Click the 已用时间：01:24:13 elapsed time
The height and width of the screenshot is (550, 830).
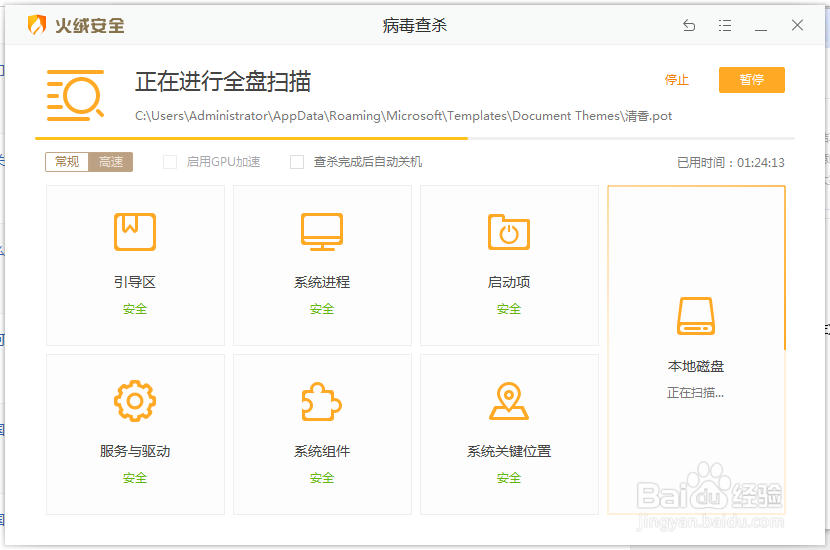731,163
